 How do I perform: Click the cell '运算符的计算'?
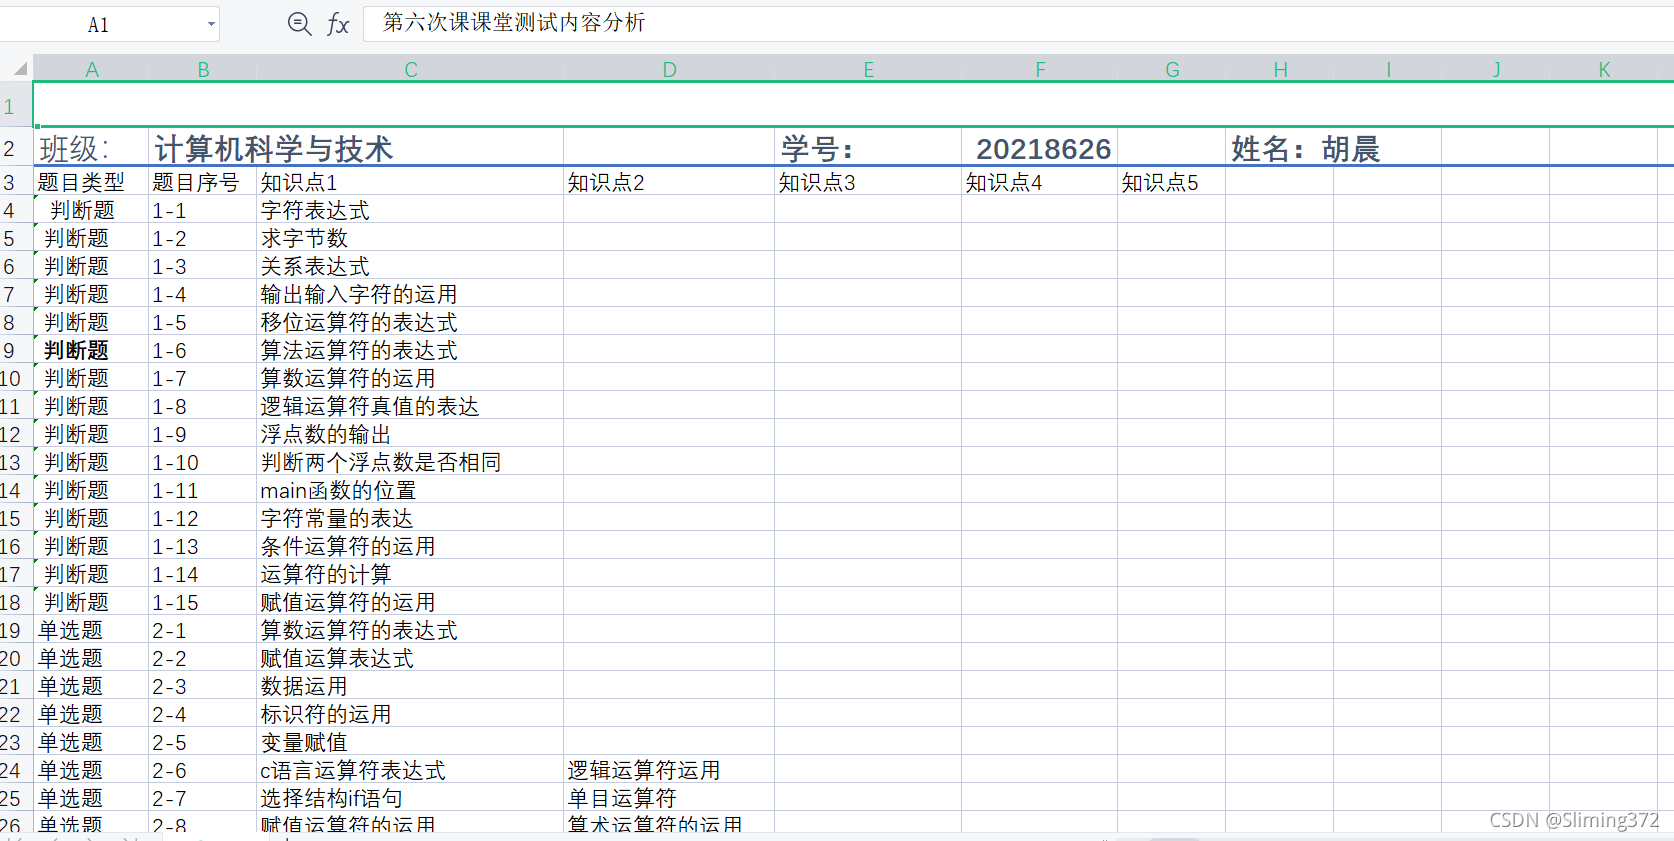click(410, 574)
